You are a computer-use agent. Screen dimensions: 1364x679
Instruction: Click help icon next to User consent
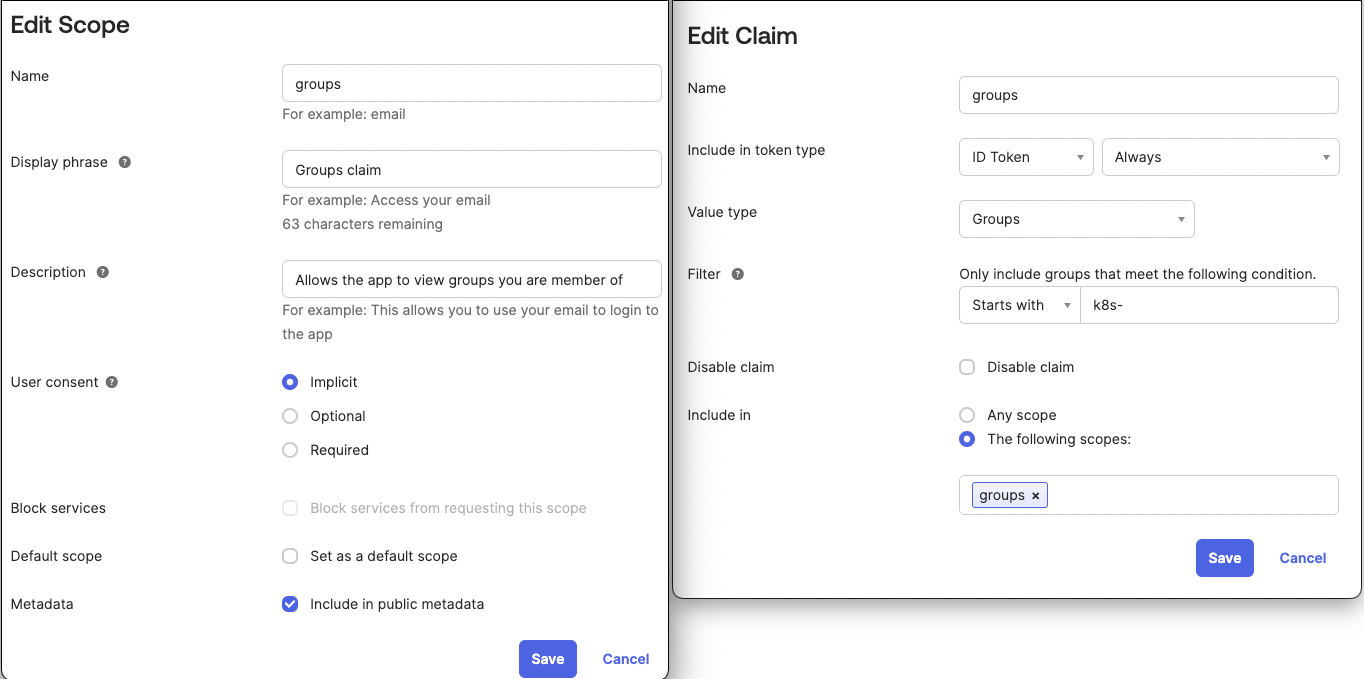tap(112, 382)
